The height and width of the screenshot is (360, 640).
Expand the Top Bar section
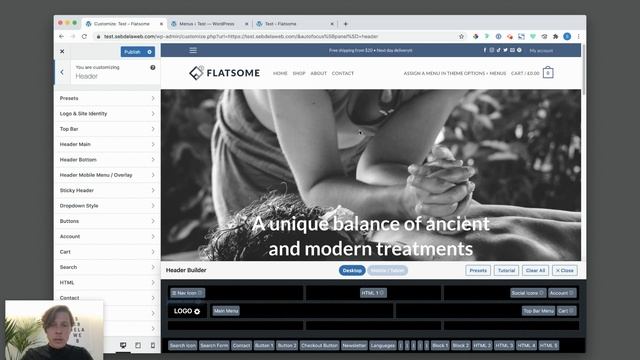point(107,129)
